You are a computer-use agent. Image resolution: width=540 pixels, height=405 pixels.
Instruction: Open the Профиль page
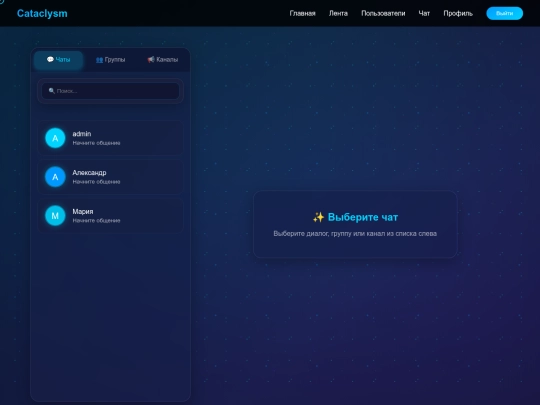458,13
